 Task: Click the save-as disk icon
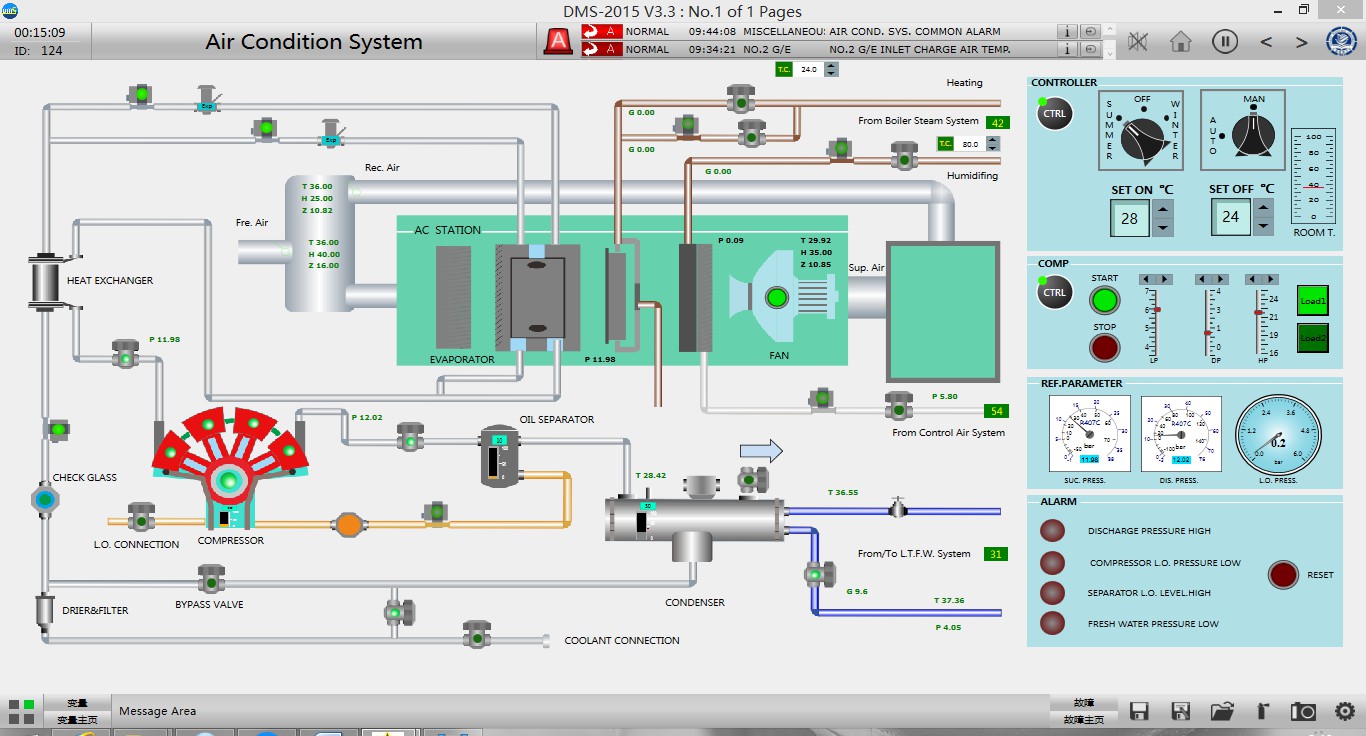tap(1180, 711)
